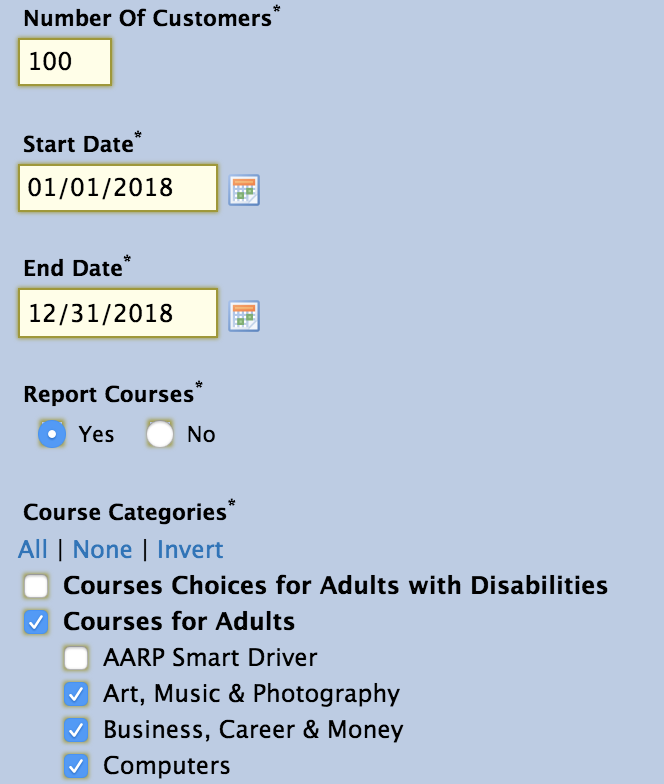
Task: Open the End Date calendar picker
Action: point(244,316)
